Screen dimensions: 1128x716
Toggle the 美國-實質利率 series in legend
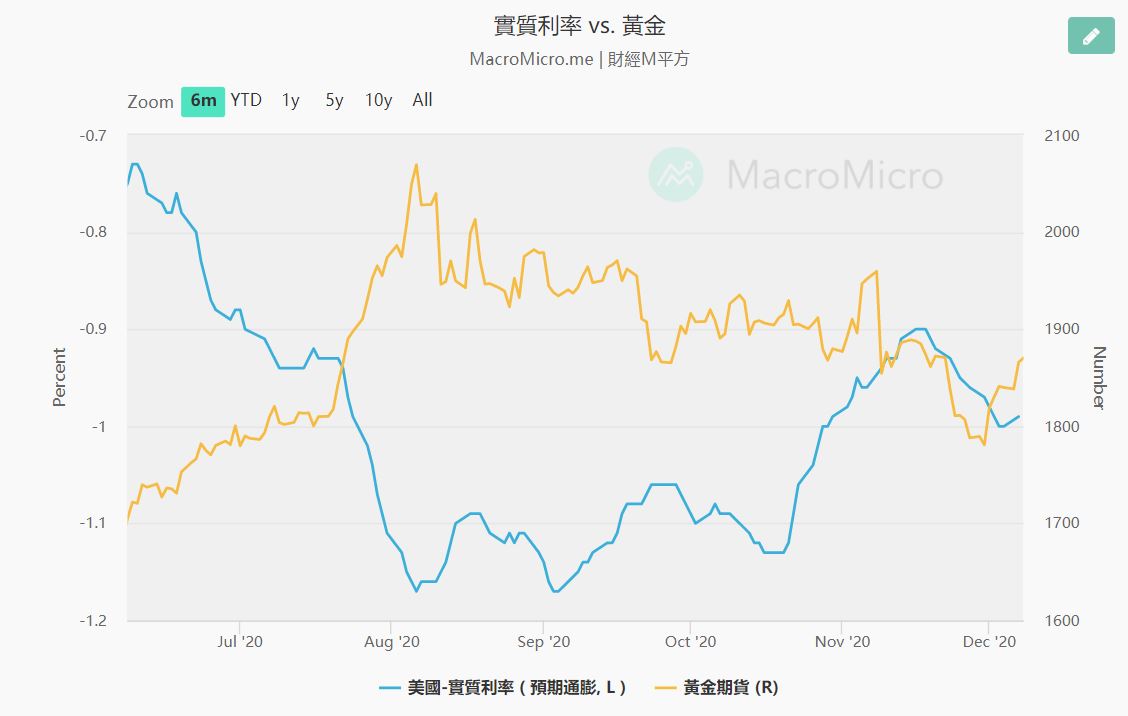coord(517,688)
